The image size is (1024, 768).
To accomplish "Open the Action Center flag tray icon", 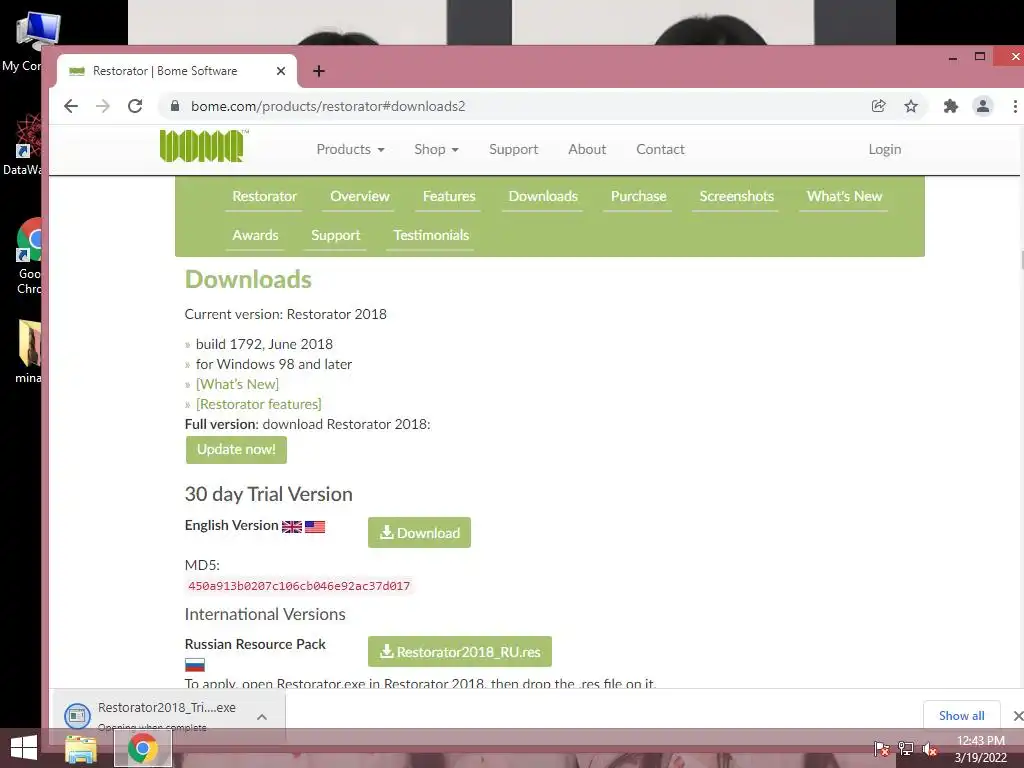I will pyautogui.click(x=881, y=749).
